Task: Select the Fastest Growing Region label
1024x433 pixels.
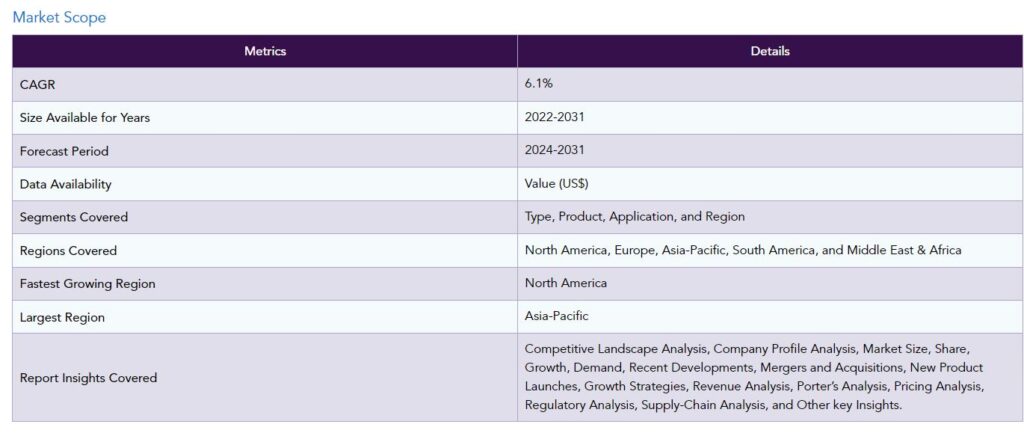Action: [88, 284]
